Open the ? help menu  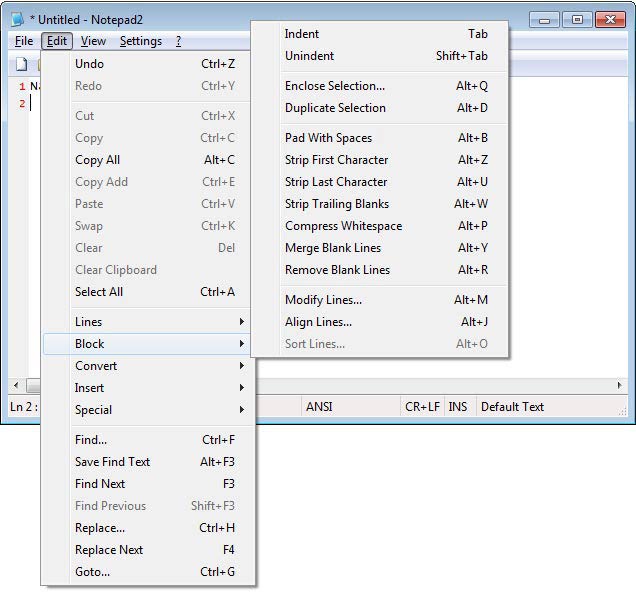pyautogui.click(x=178, y=41)
